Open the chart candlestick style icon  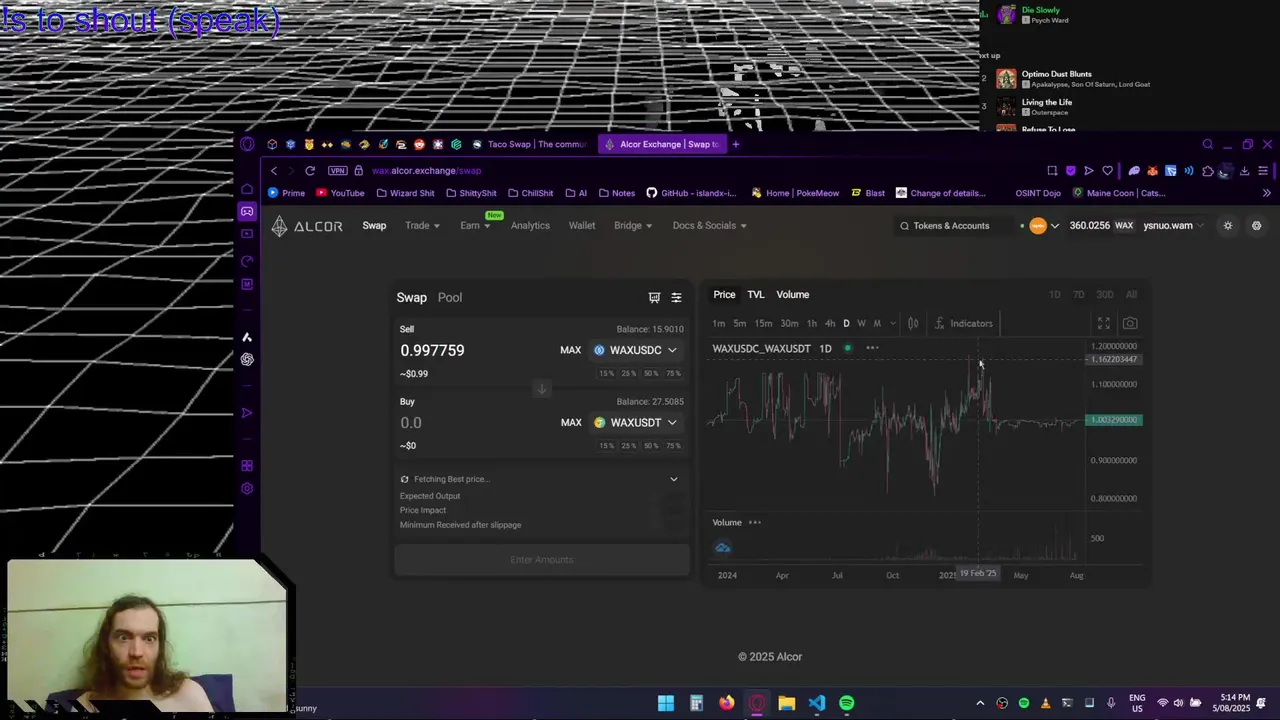913,323
